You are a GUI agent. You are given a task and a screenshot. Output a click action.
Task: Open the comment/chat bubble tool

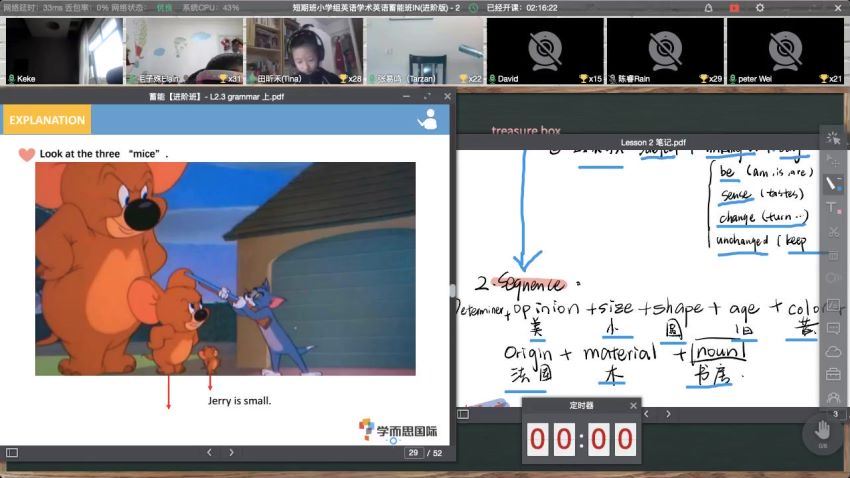click(833, 328)
